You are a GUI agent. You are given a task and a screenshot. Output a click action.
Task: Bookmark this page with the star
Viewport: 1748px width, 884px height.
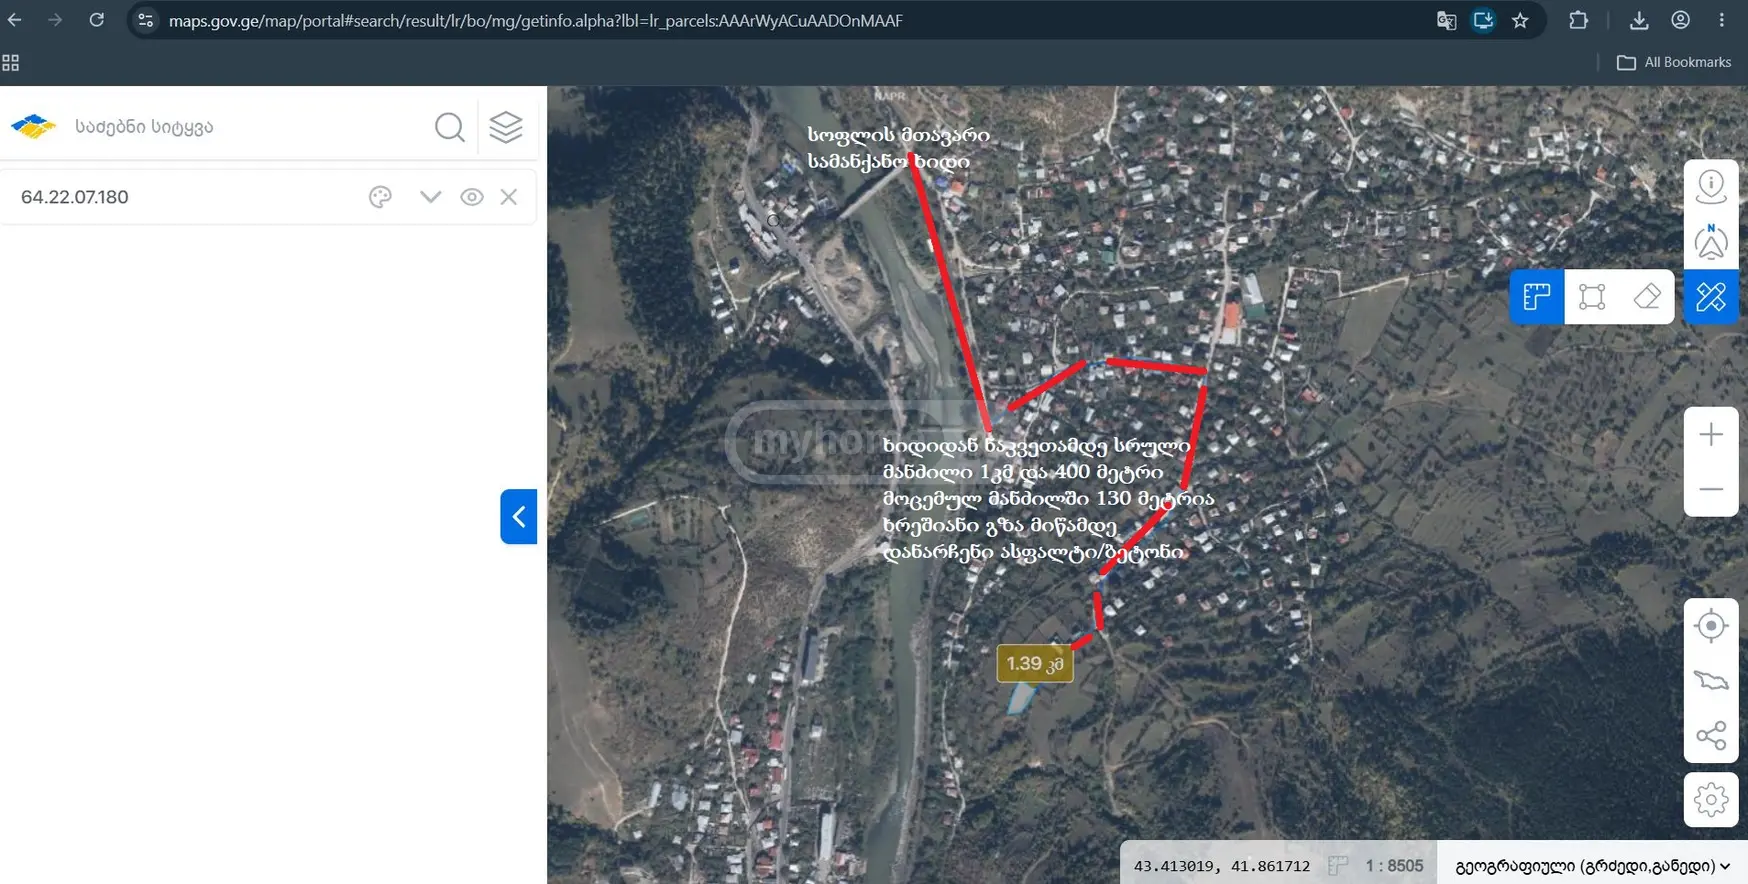point(1520,20)
